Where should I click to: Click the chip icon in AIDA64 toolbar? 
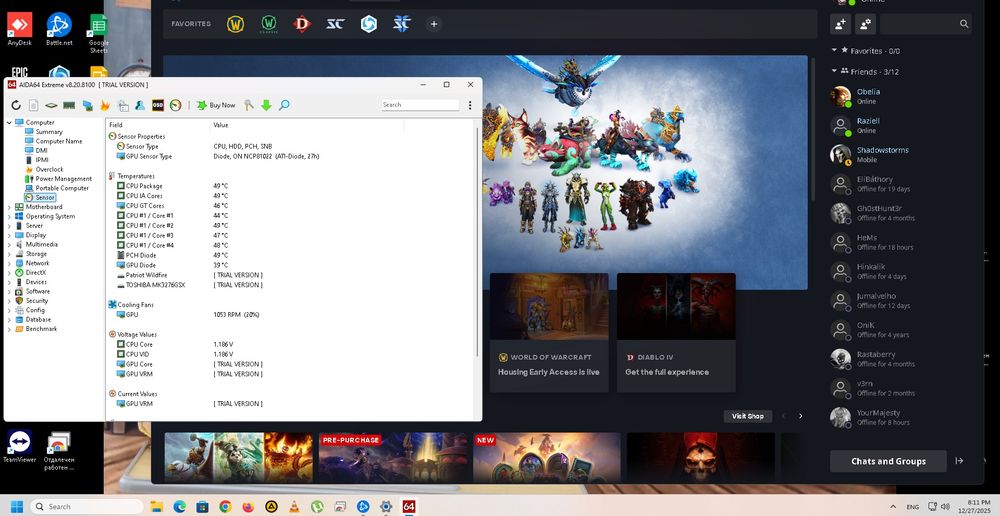point(51,105)
